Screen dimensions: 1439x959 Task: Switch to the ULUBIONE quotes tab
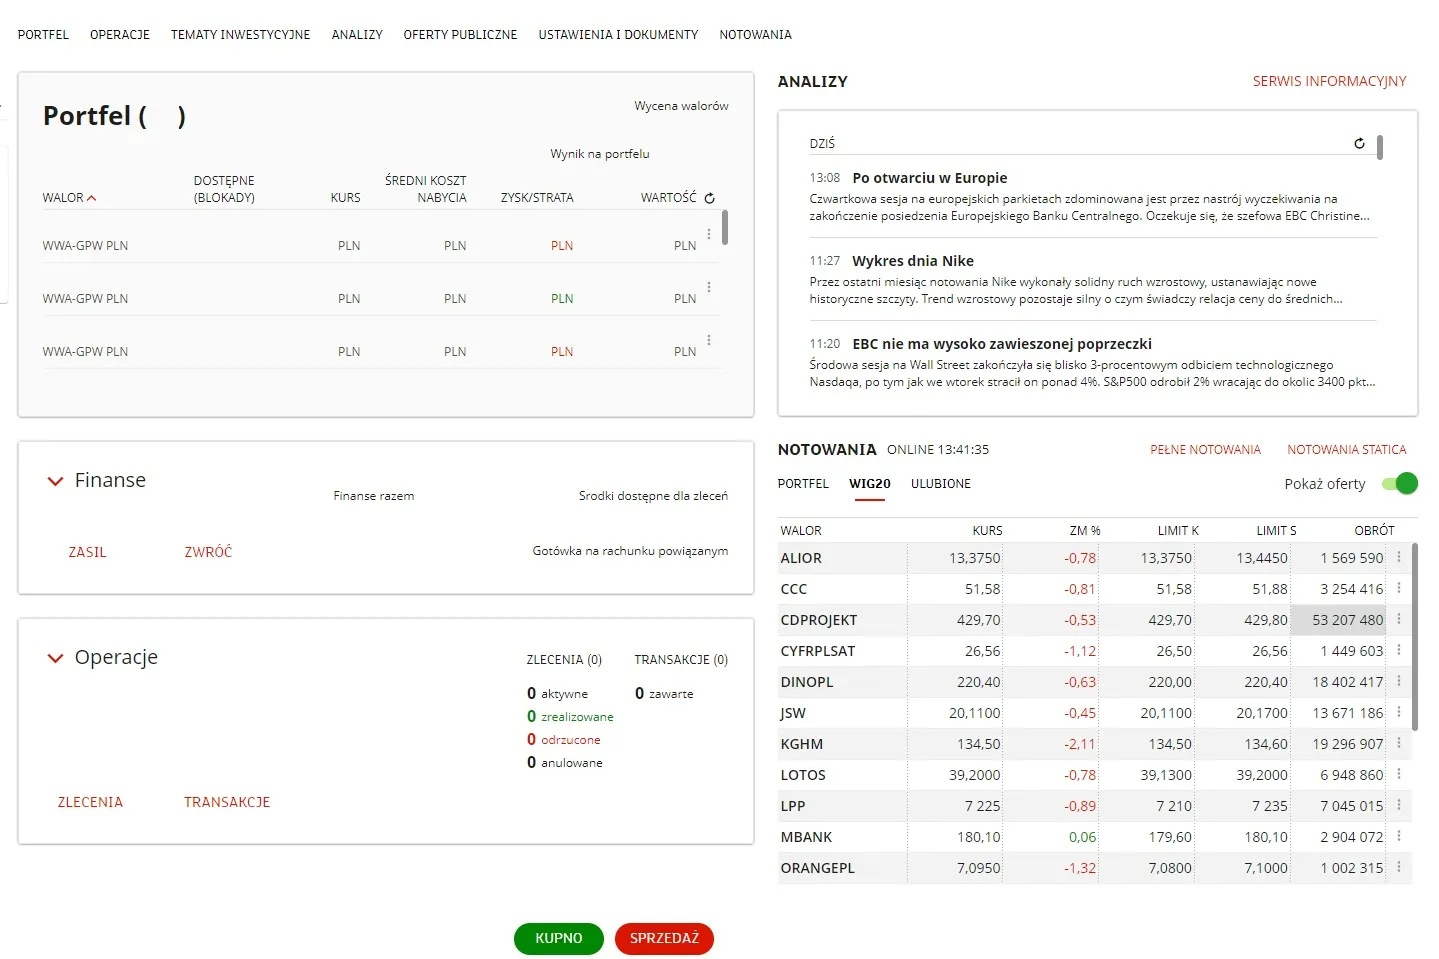pyautogui.click(x=941, y=484)
